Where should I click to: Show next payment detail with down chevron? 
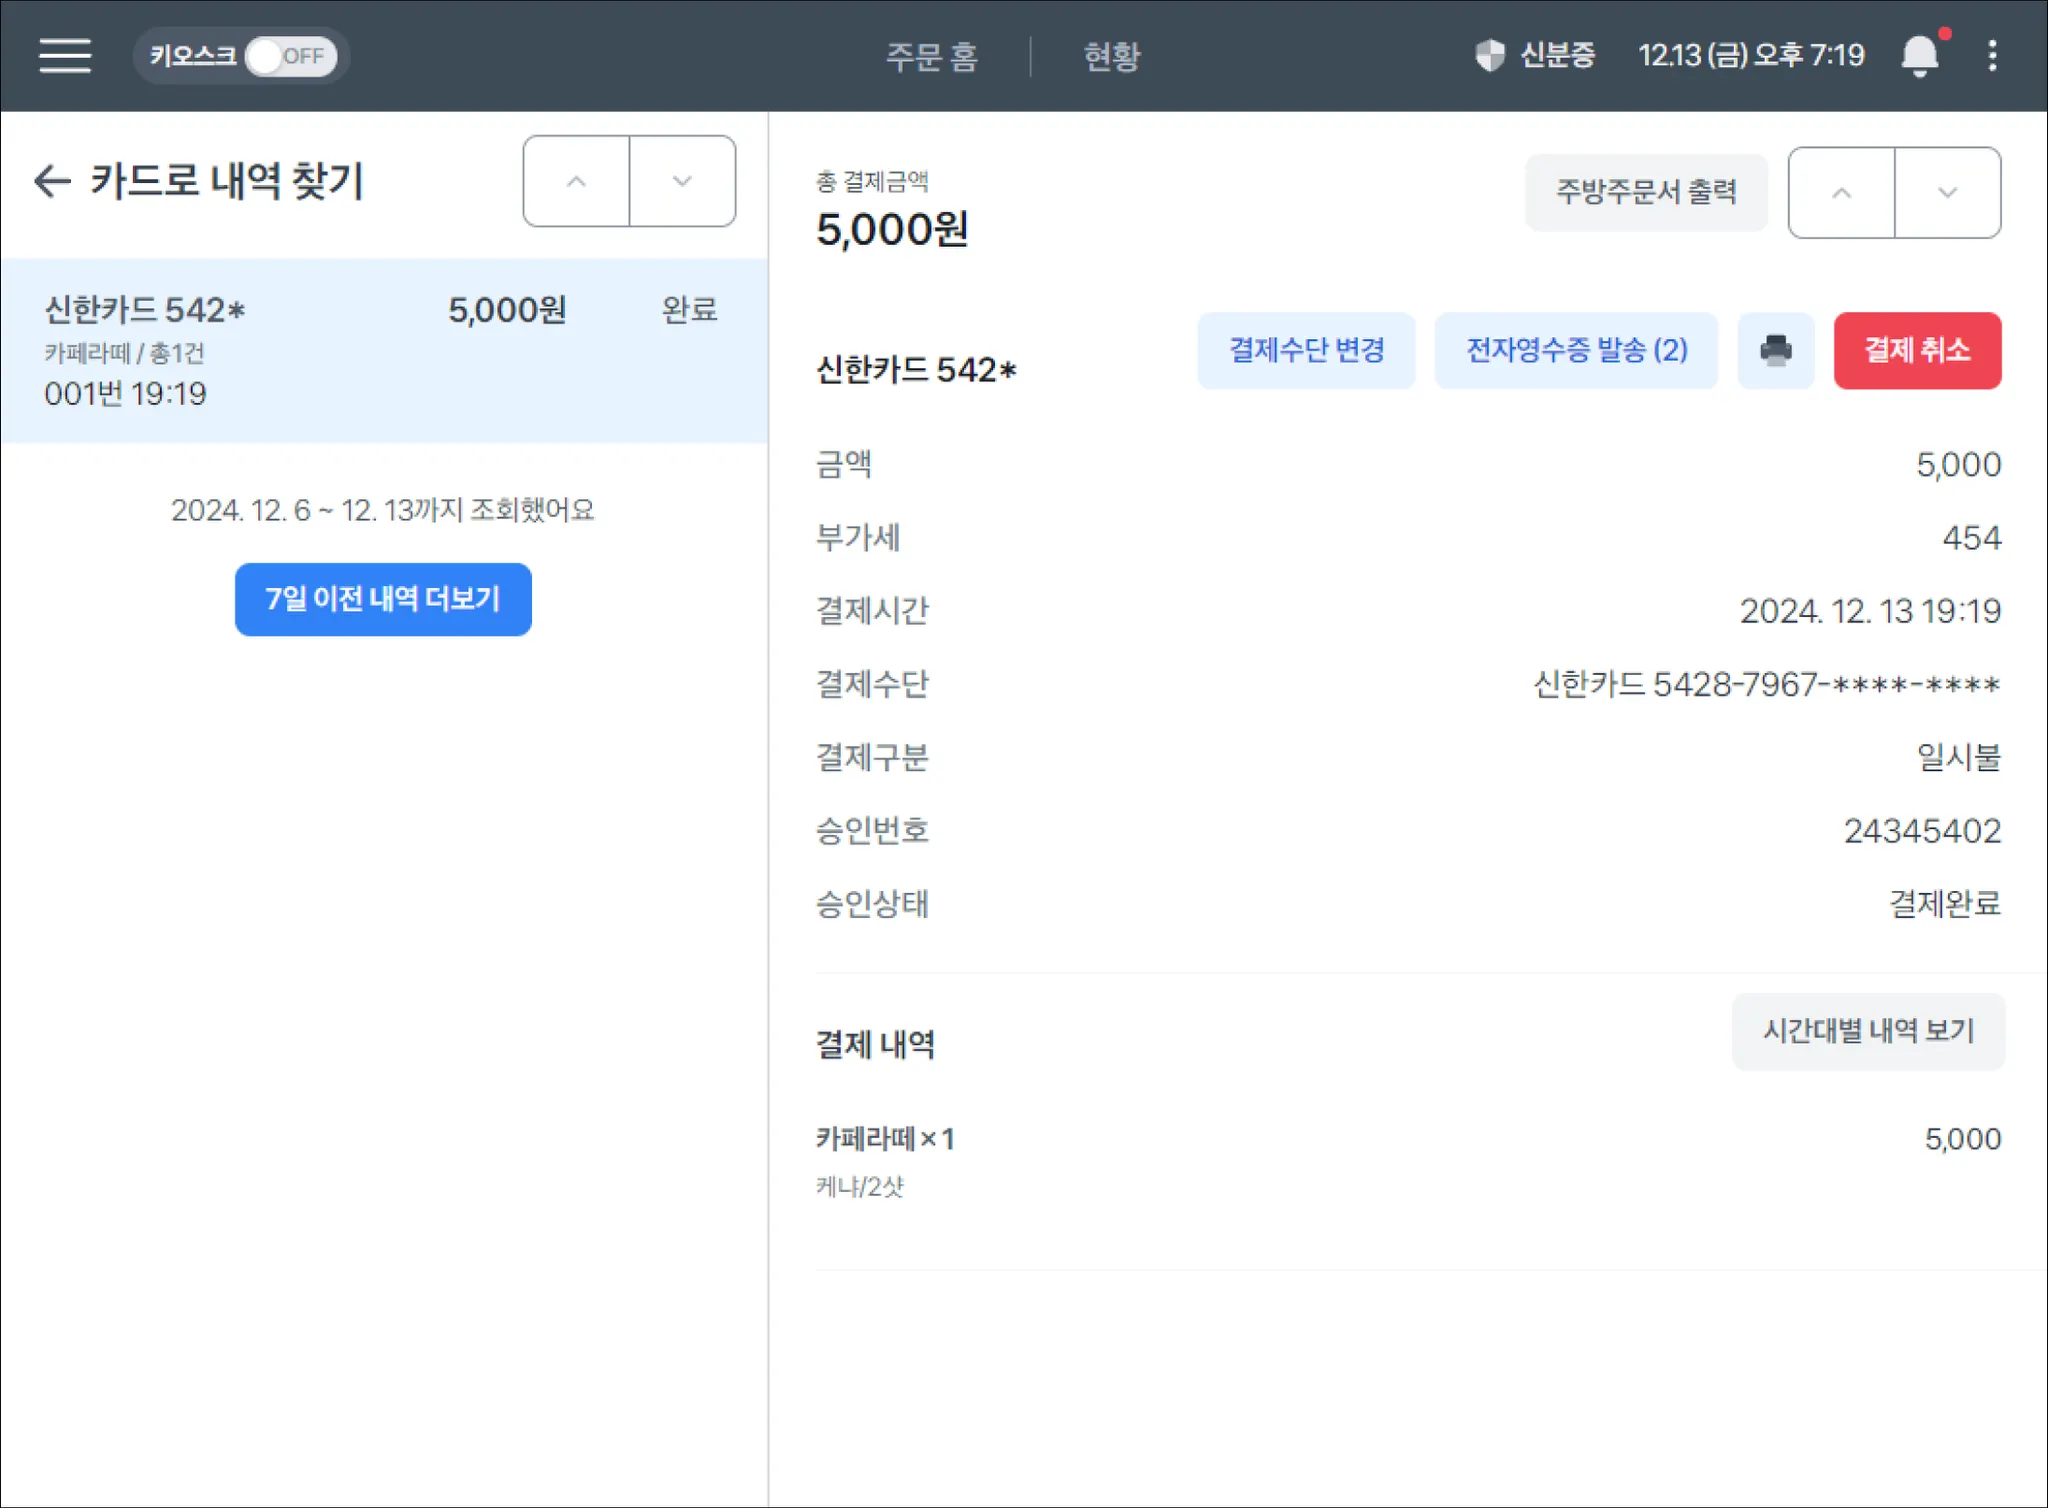(x=1947, y=192)
